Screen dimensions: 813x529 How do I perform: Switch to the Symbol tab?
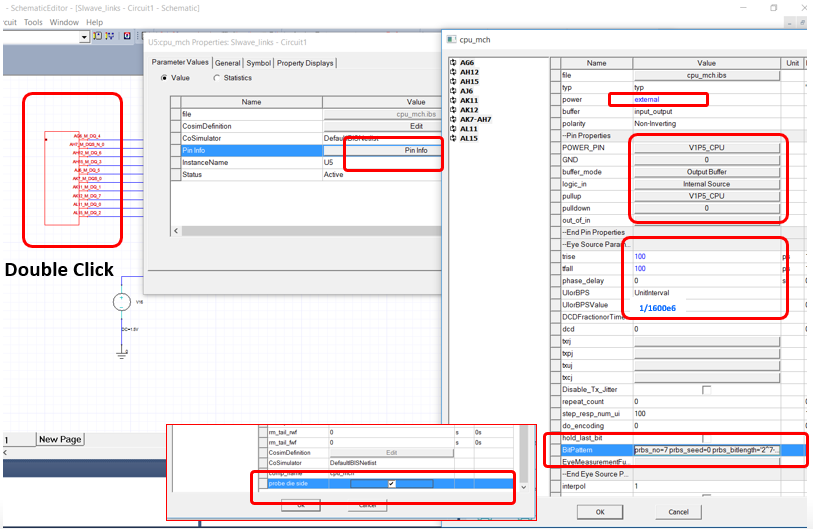258,63
